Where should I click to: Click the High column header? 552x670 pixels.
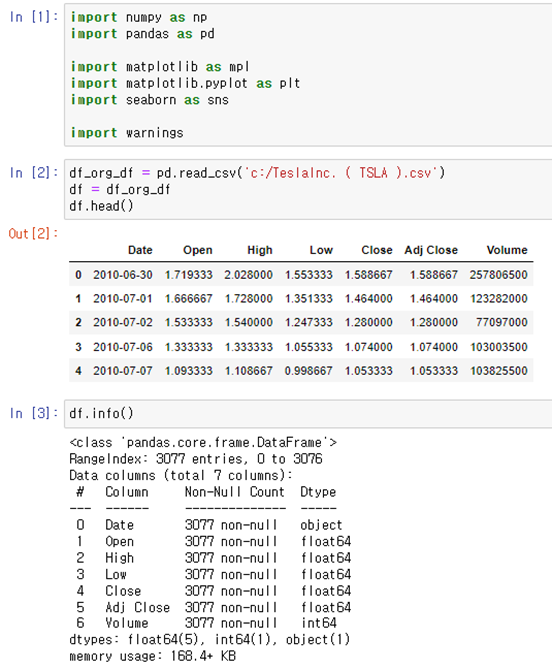coord(260,250)
